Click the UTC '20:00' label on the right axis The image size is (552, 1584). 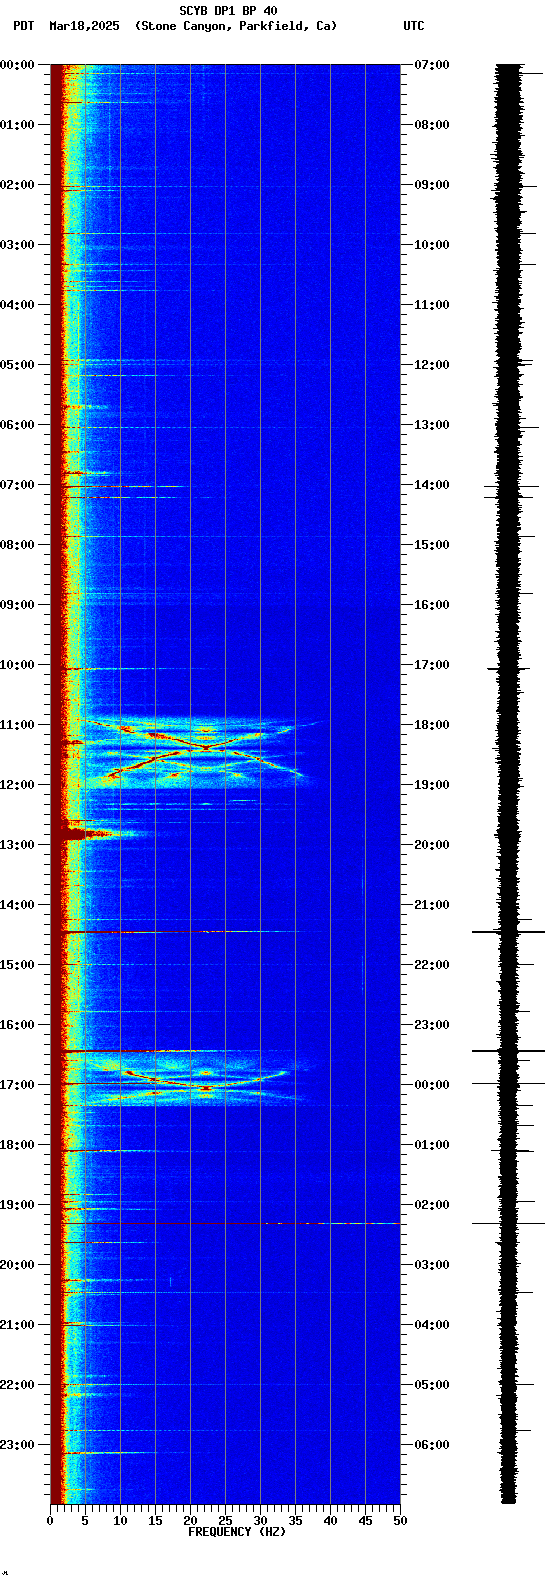pyautogui.click(x=431, y=845)
